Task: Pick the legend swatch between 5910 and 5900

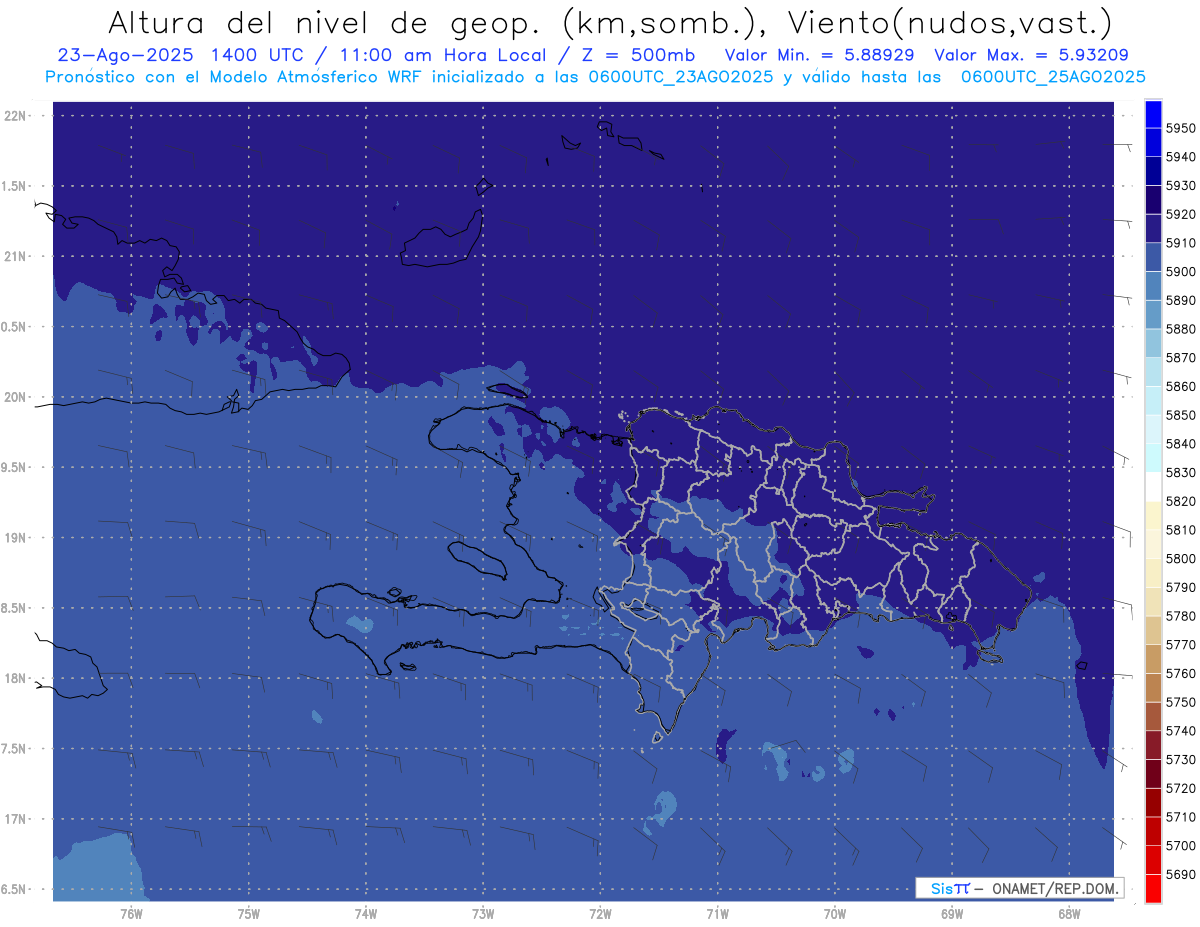Action: coord(1153,257)
